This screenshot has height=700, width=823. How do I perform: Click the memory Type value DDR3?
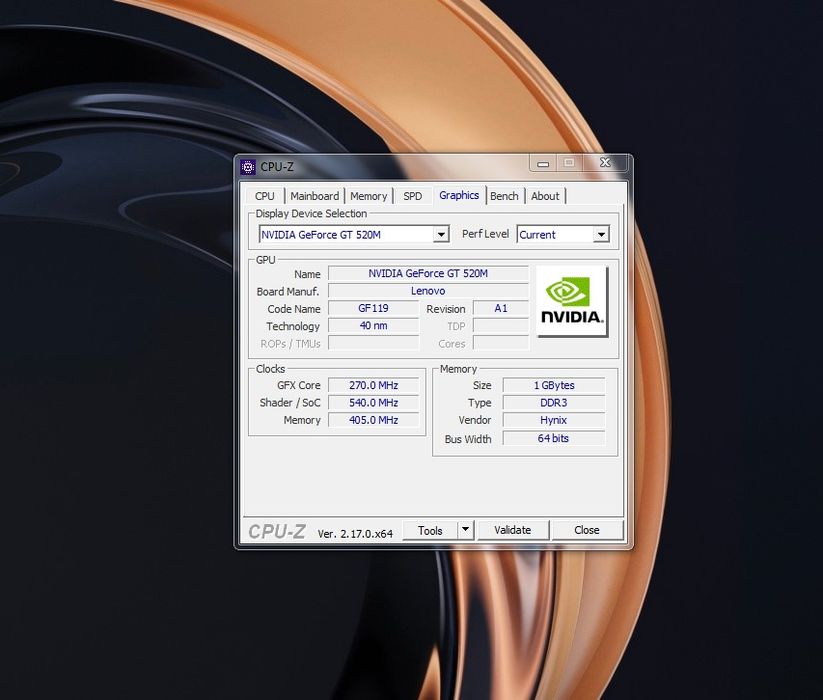554,402
